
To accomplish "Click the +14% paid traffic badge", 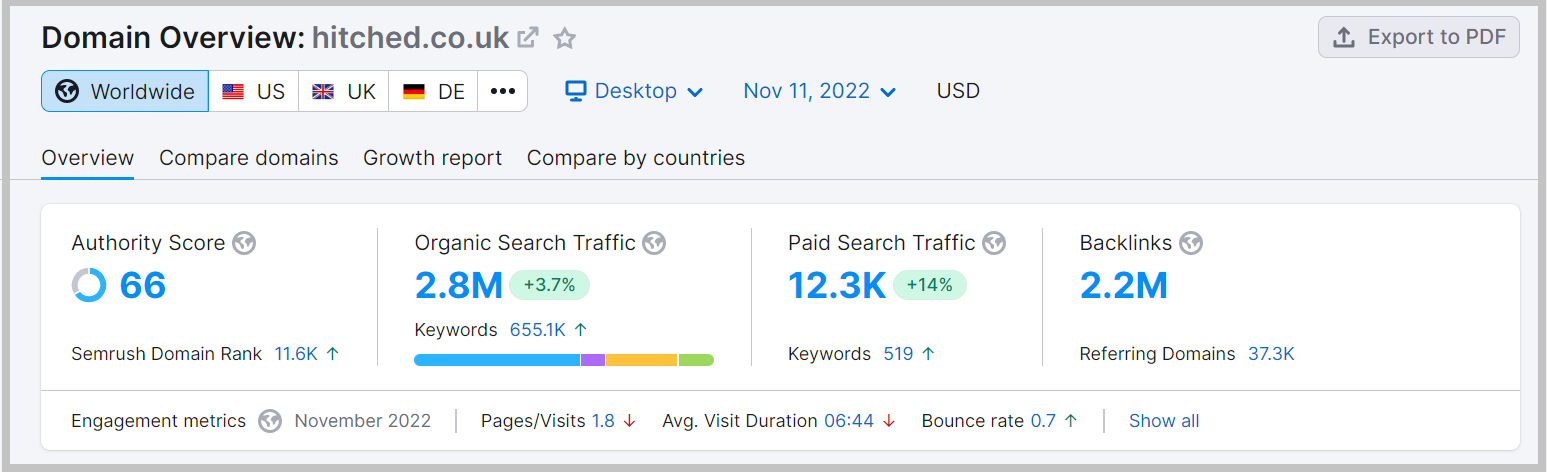I will (930, 286).
